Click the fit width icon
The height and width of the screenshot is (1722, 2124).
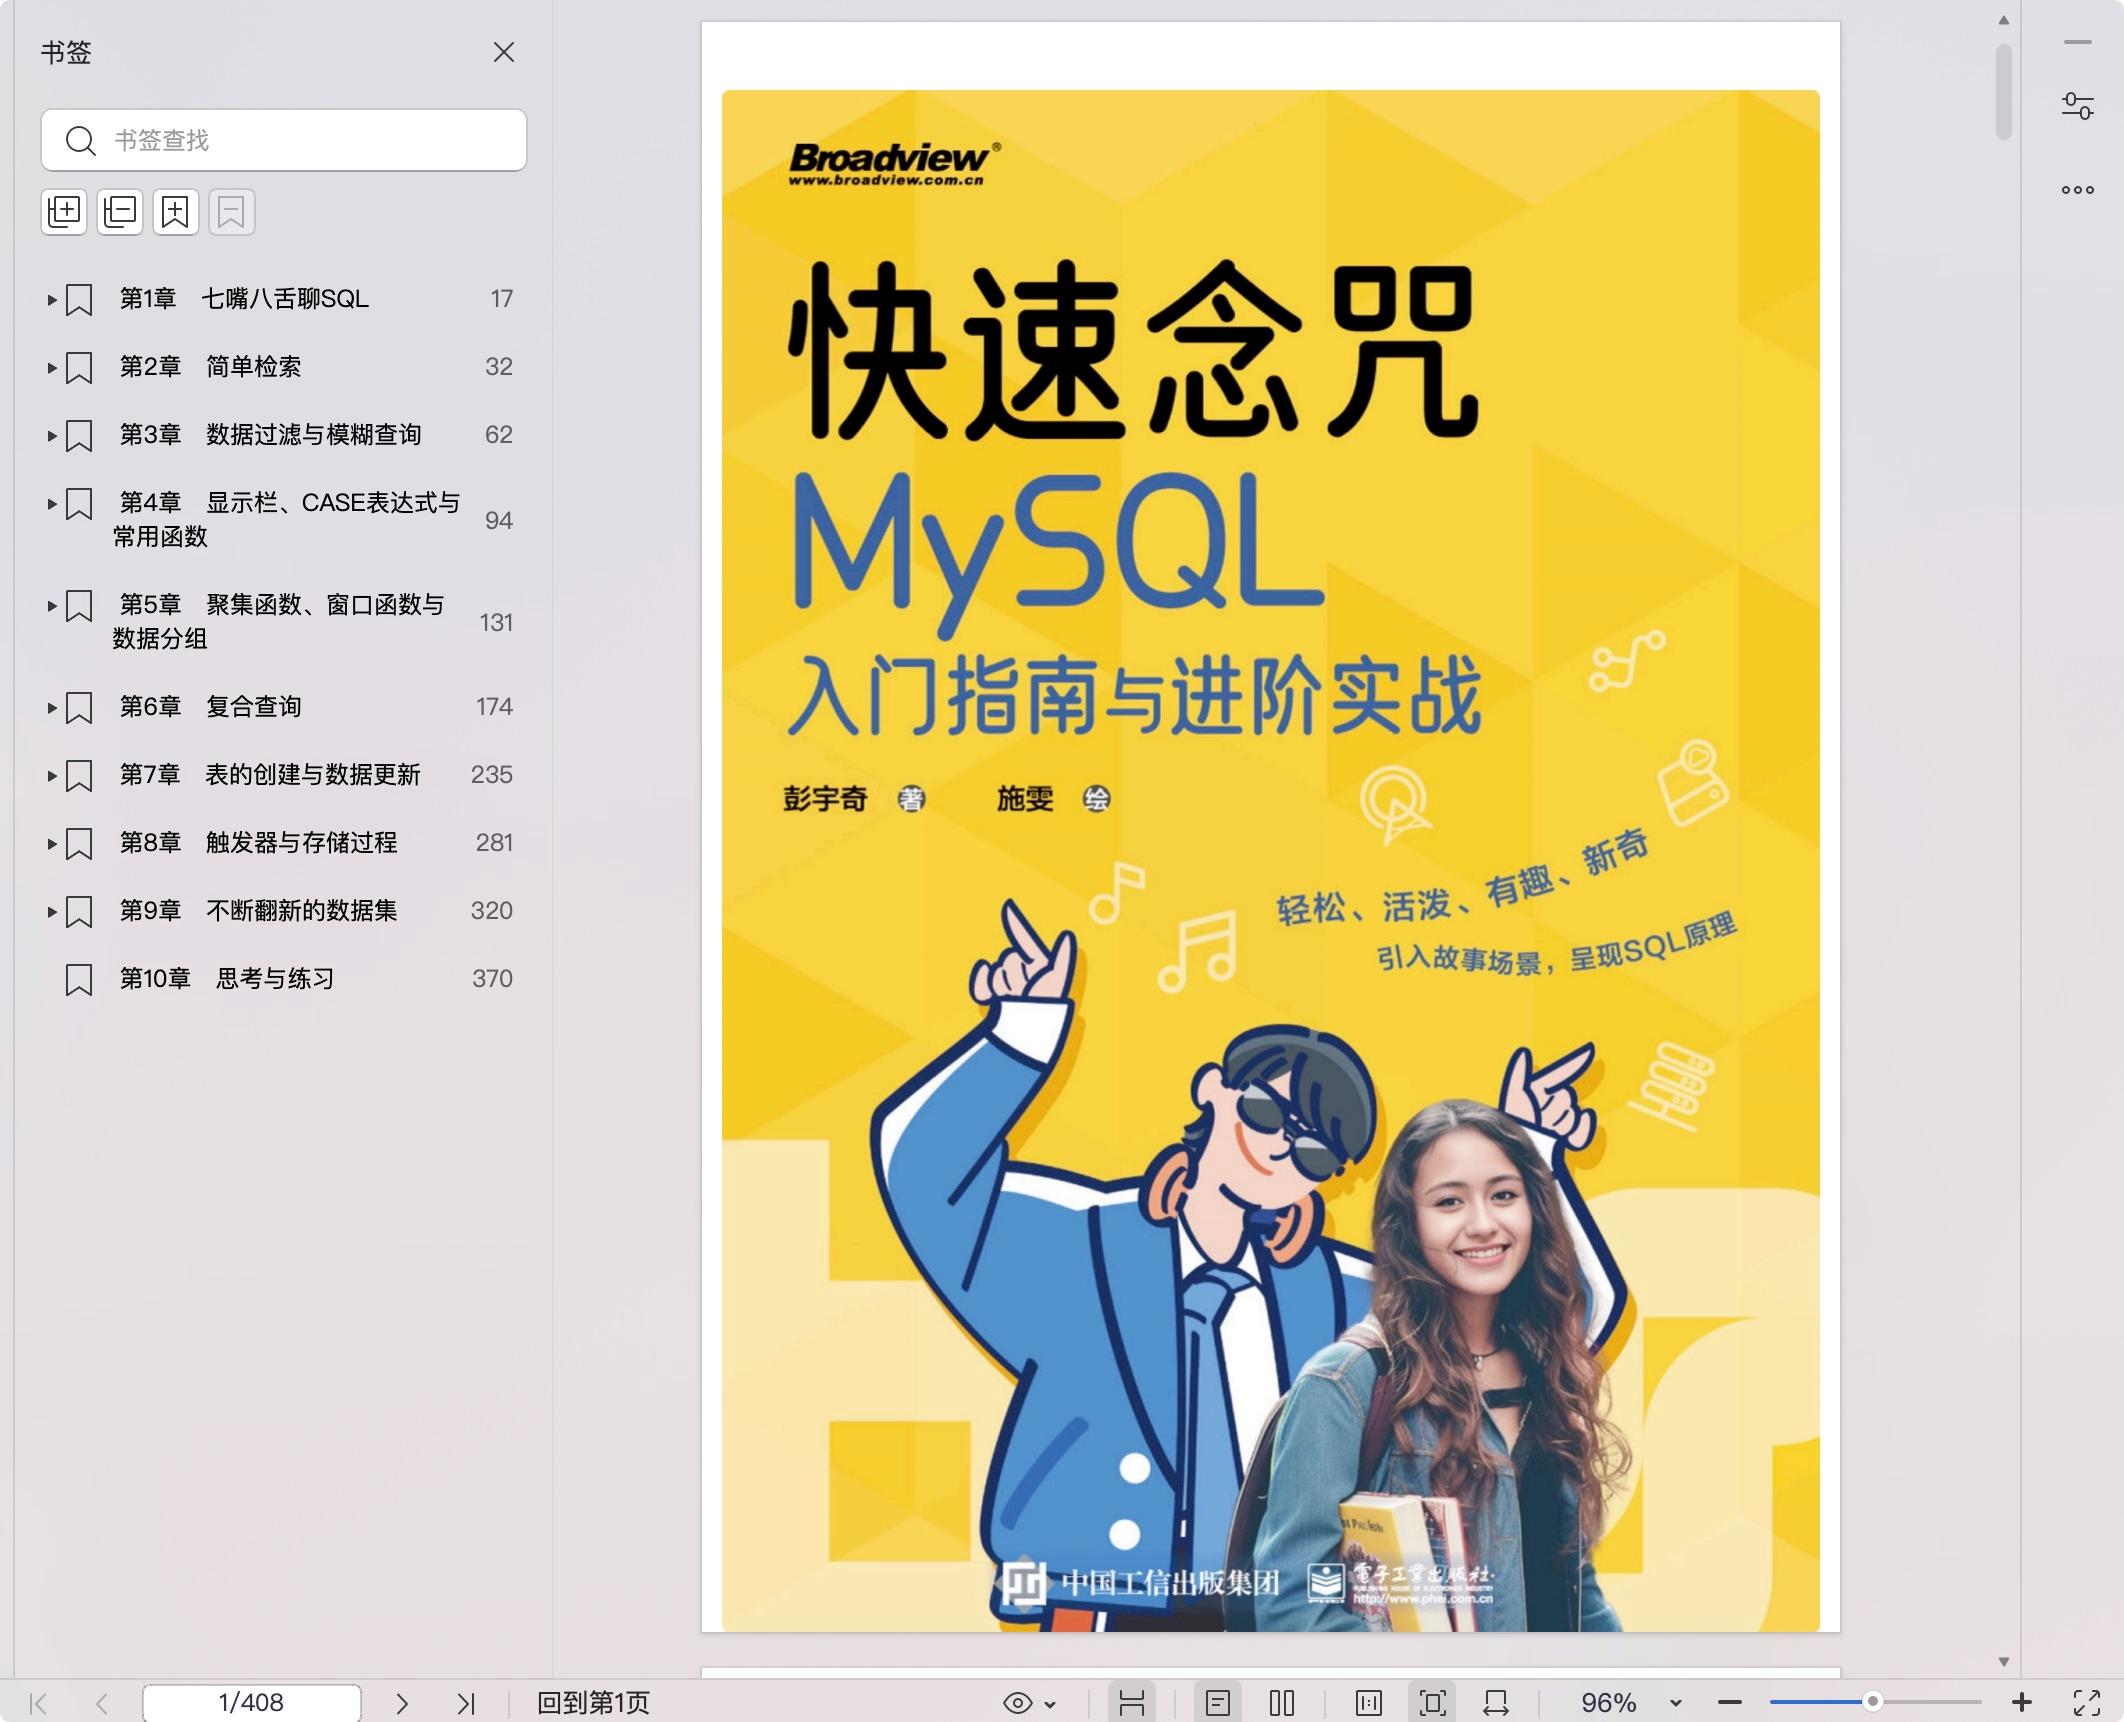pyautogui.click(x=1497, y=1703)
